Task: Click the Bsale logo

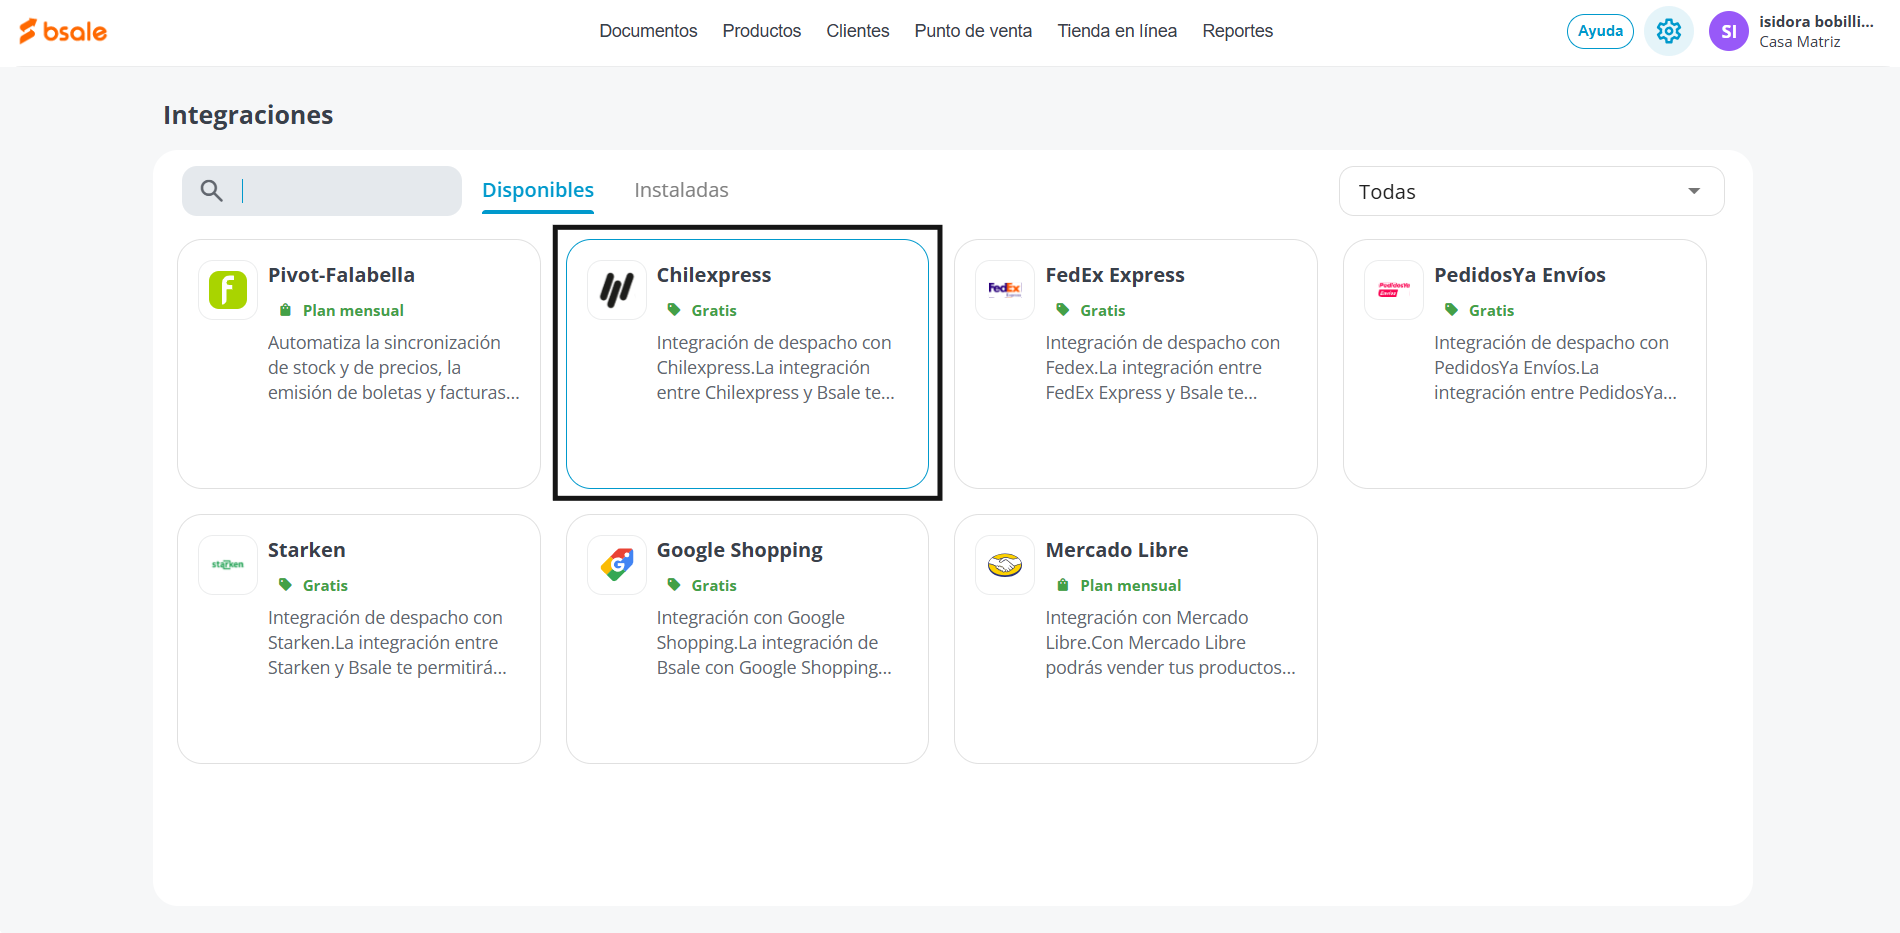Action: (x=63, y=31)
